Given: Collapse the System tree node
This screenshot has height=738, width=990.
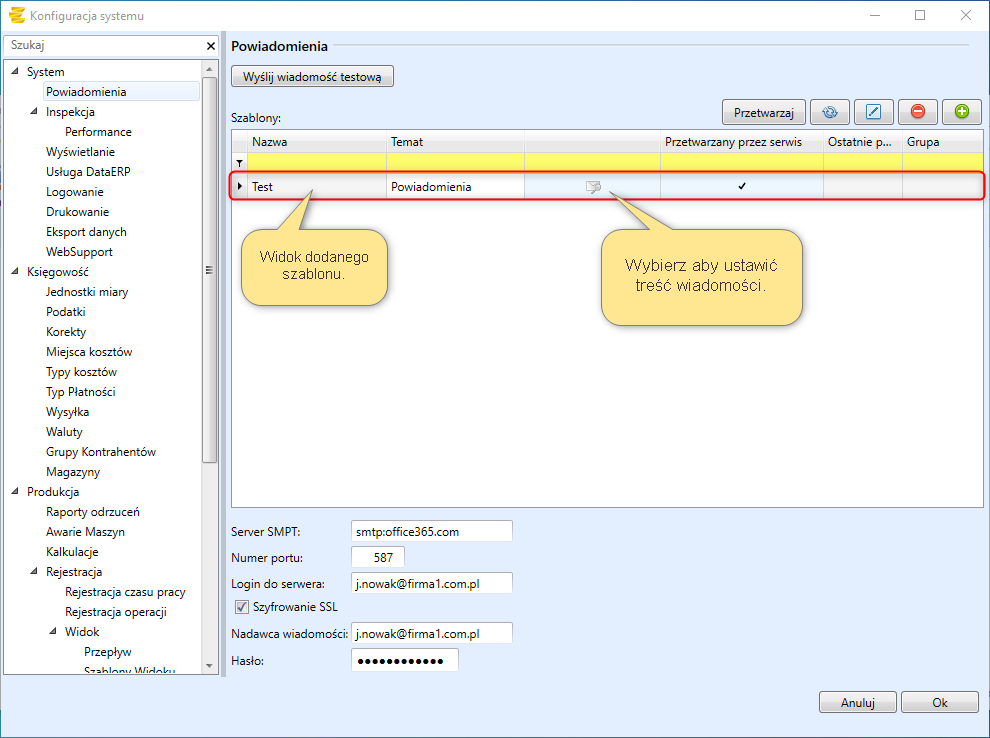Looking at the screenshot, I should tap(15, 72).
